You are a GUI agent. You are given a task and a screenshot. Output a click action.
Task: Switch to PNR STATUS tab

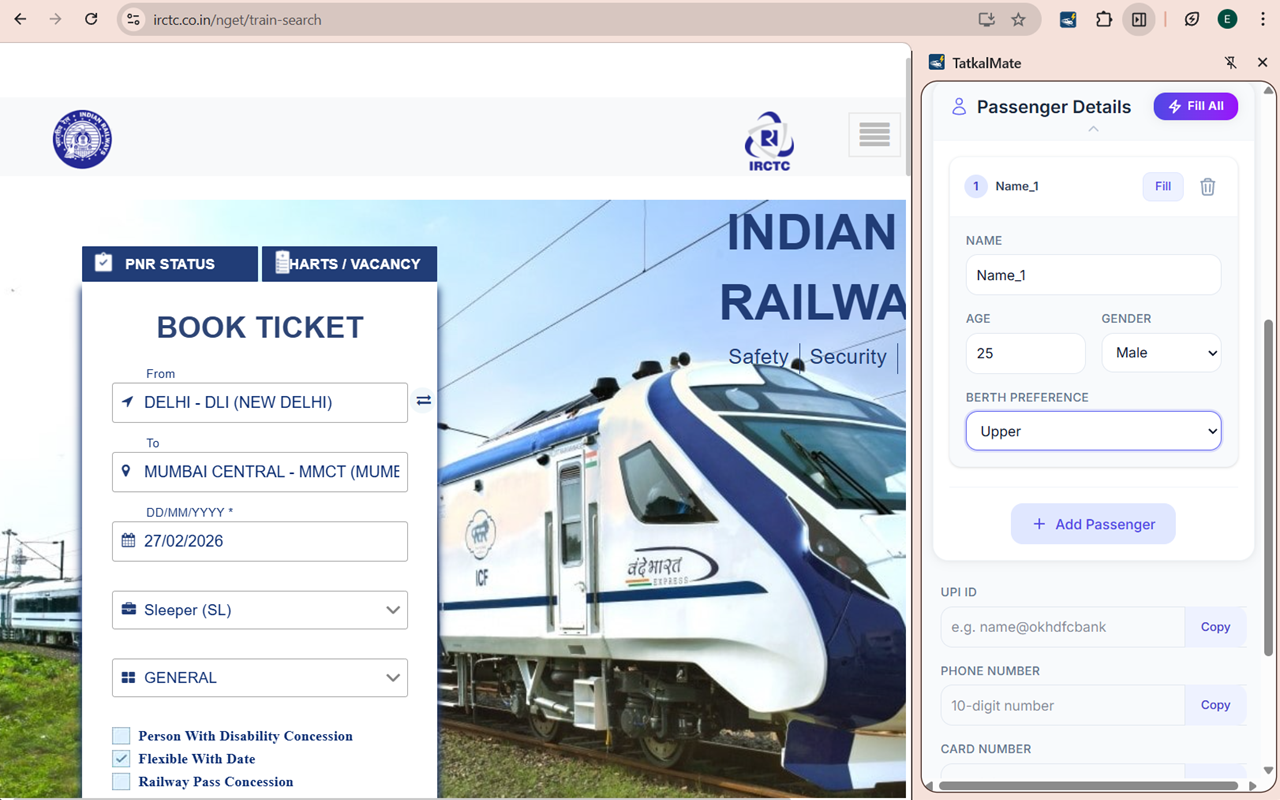[170, 264]
